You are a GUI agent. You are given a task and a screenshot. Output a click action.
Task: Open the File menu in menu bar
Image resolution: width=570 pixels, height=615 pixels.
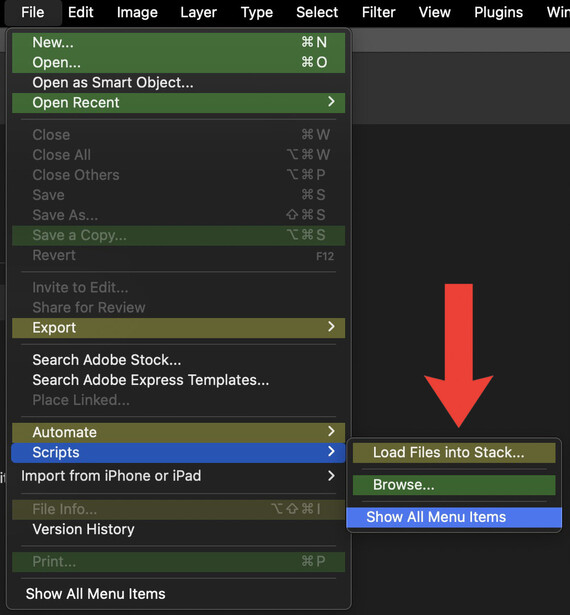click(x=33, y=12)
